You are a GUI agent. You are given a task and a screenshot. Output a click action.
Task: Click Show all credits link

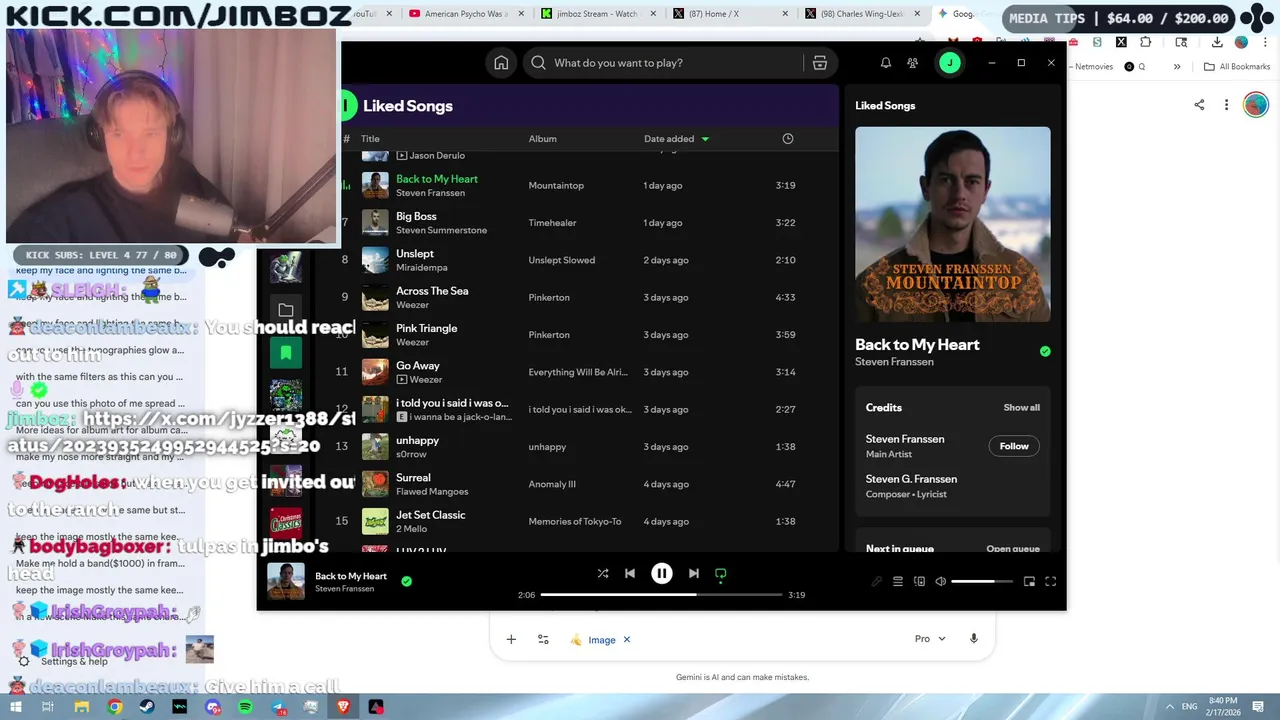pos(1021,408)
